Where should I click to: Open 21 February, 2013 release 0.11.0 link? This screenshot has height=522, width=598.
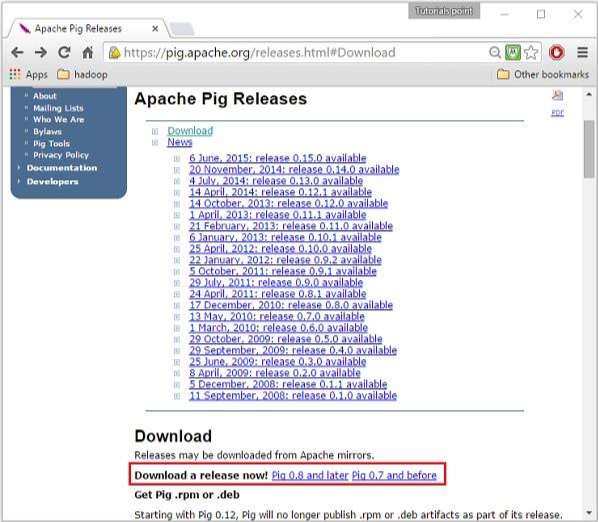click(x=291, y=226)
